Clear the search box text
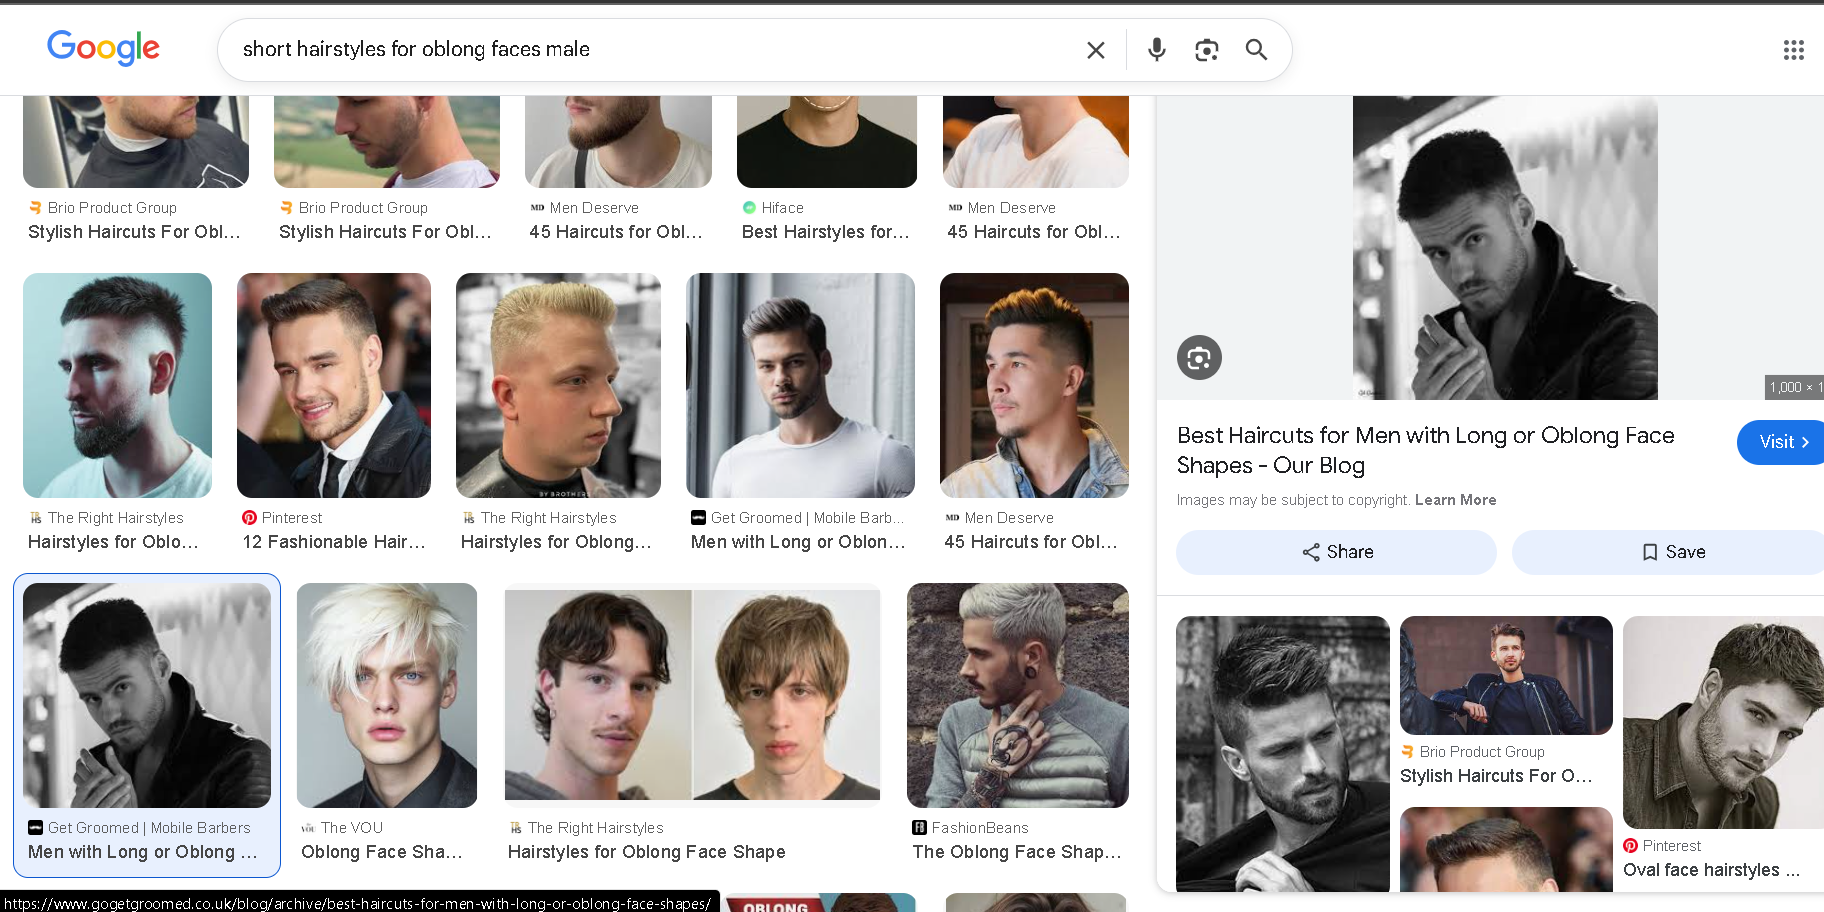This screenshot has width=1824, height=912. tap(1096, 50)
